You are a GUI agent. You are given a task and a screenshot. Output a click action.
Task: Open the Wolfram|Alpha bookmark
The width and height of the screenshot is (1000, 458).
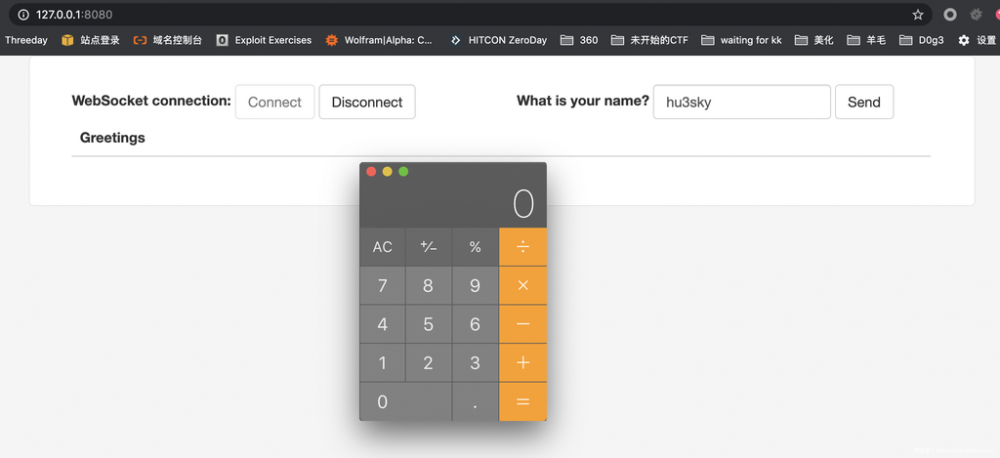[379, 40]
